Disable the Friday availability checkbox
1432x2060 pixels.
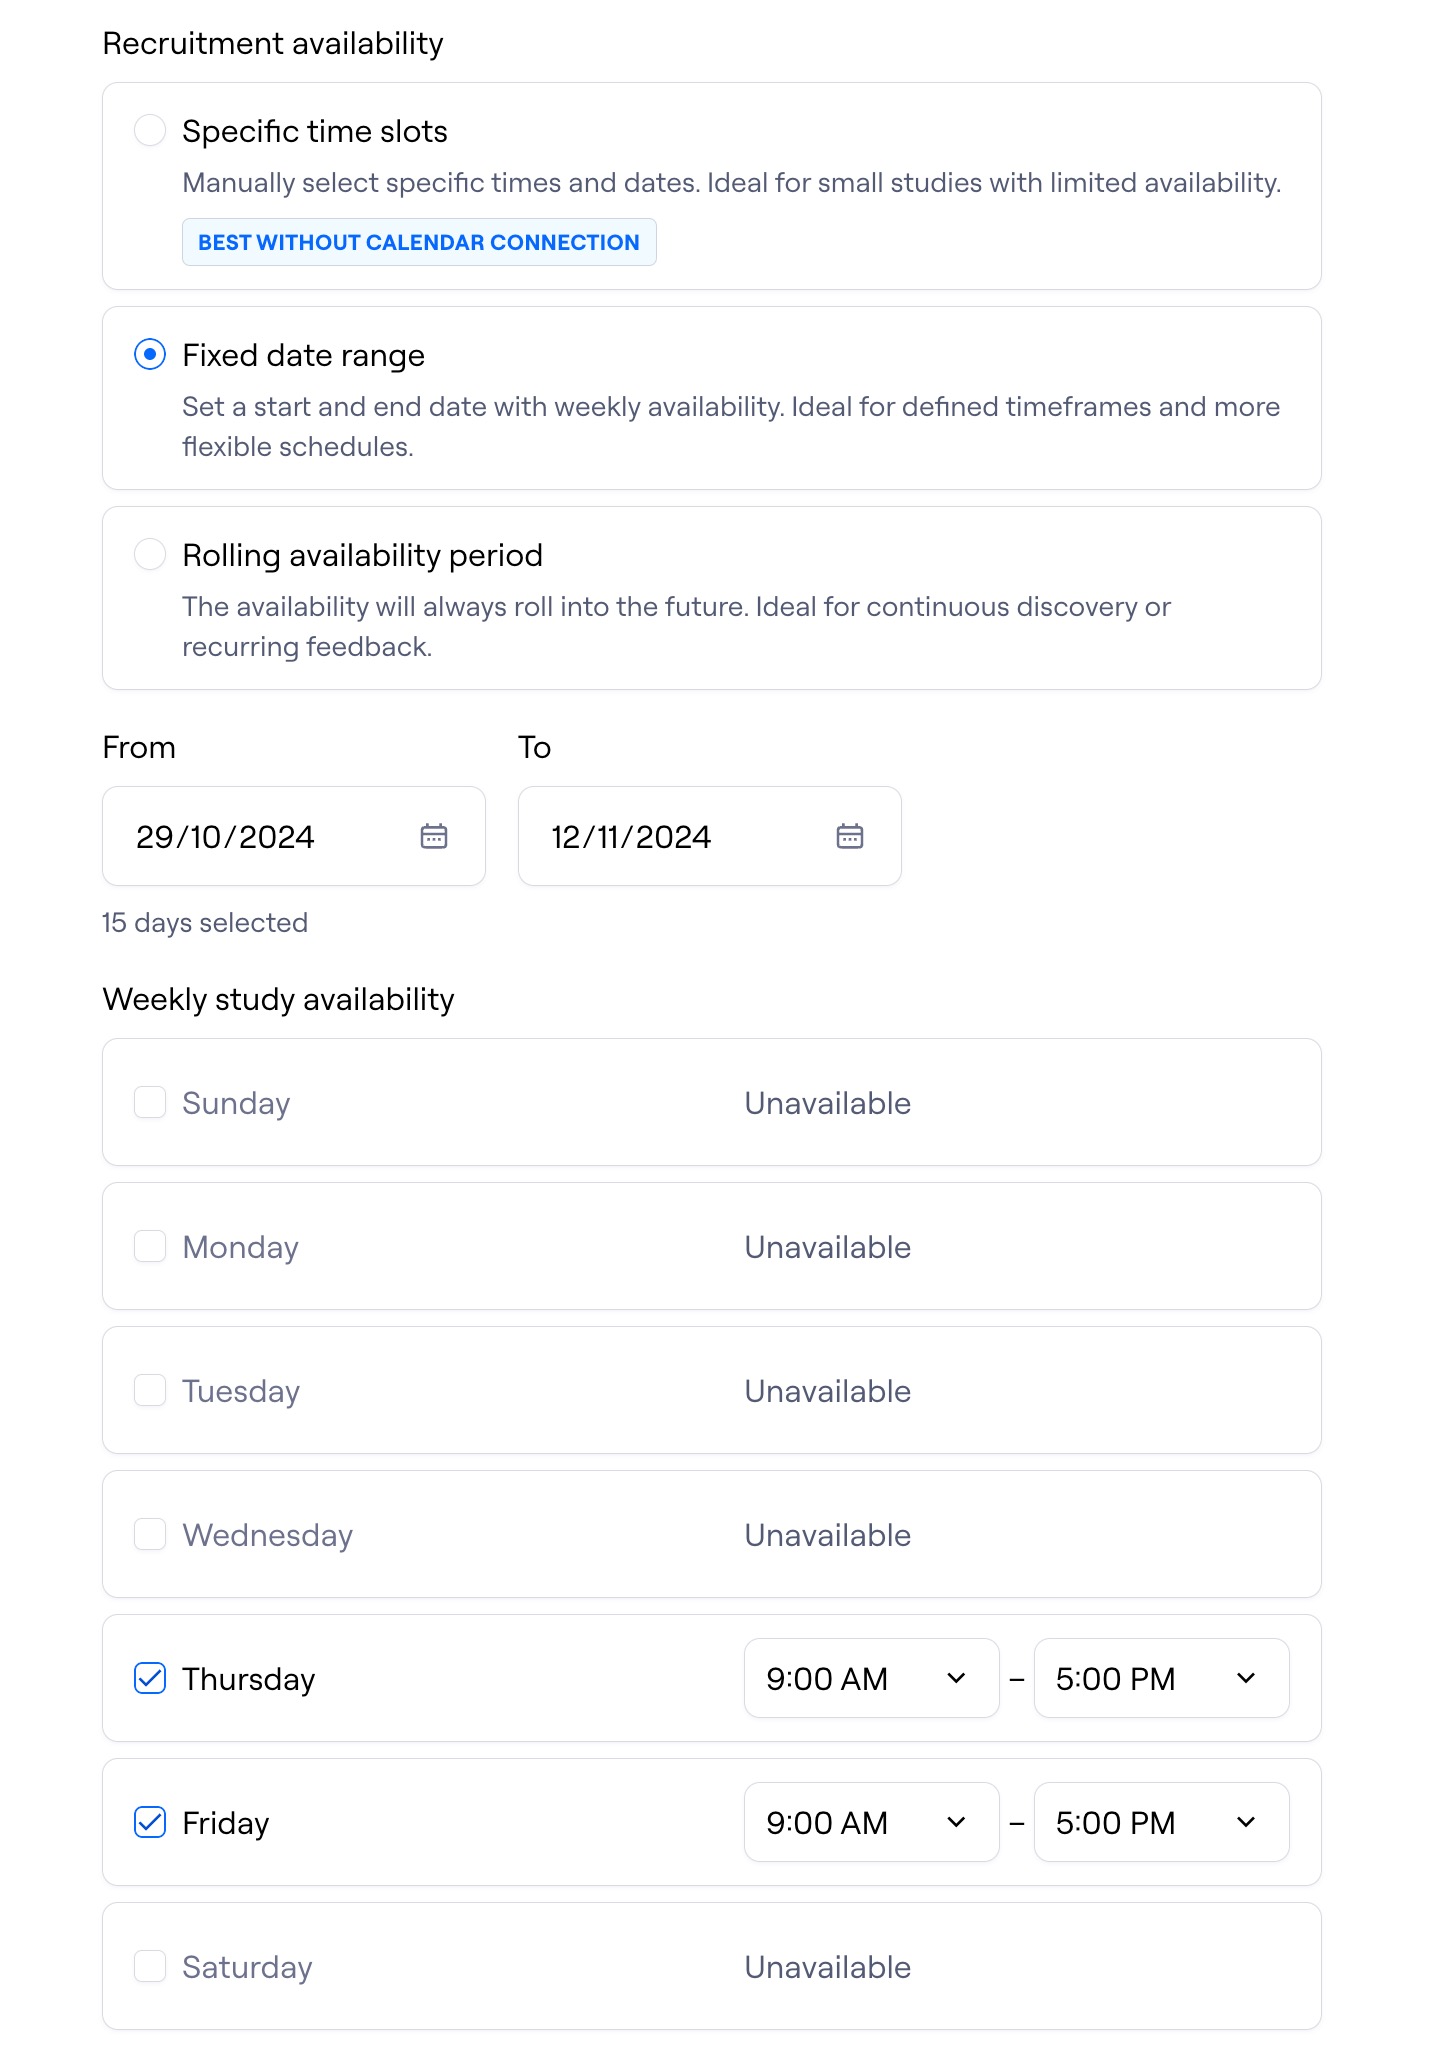tap(150, 1822)
